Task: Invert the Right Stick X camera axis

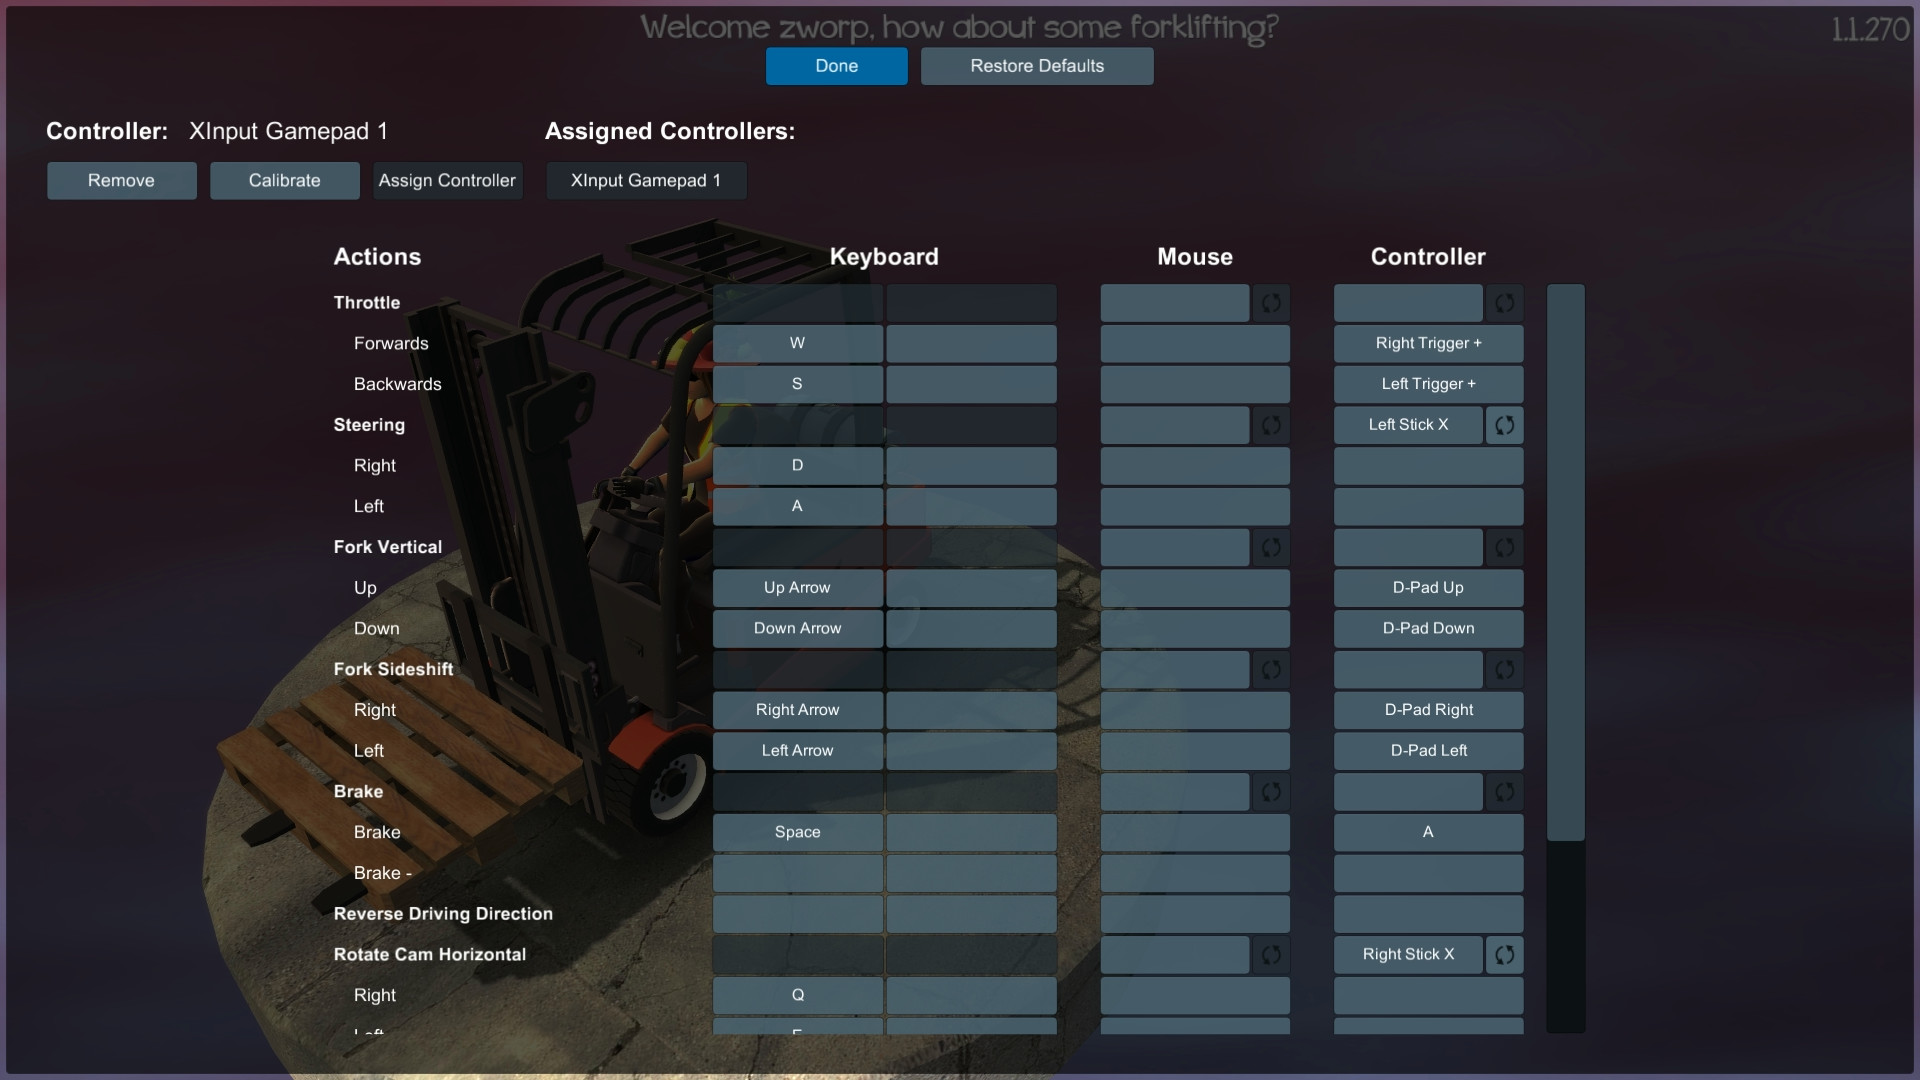Action: pyautogui.click(x=1505, y=955)
